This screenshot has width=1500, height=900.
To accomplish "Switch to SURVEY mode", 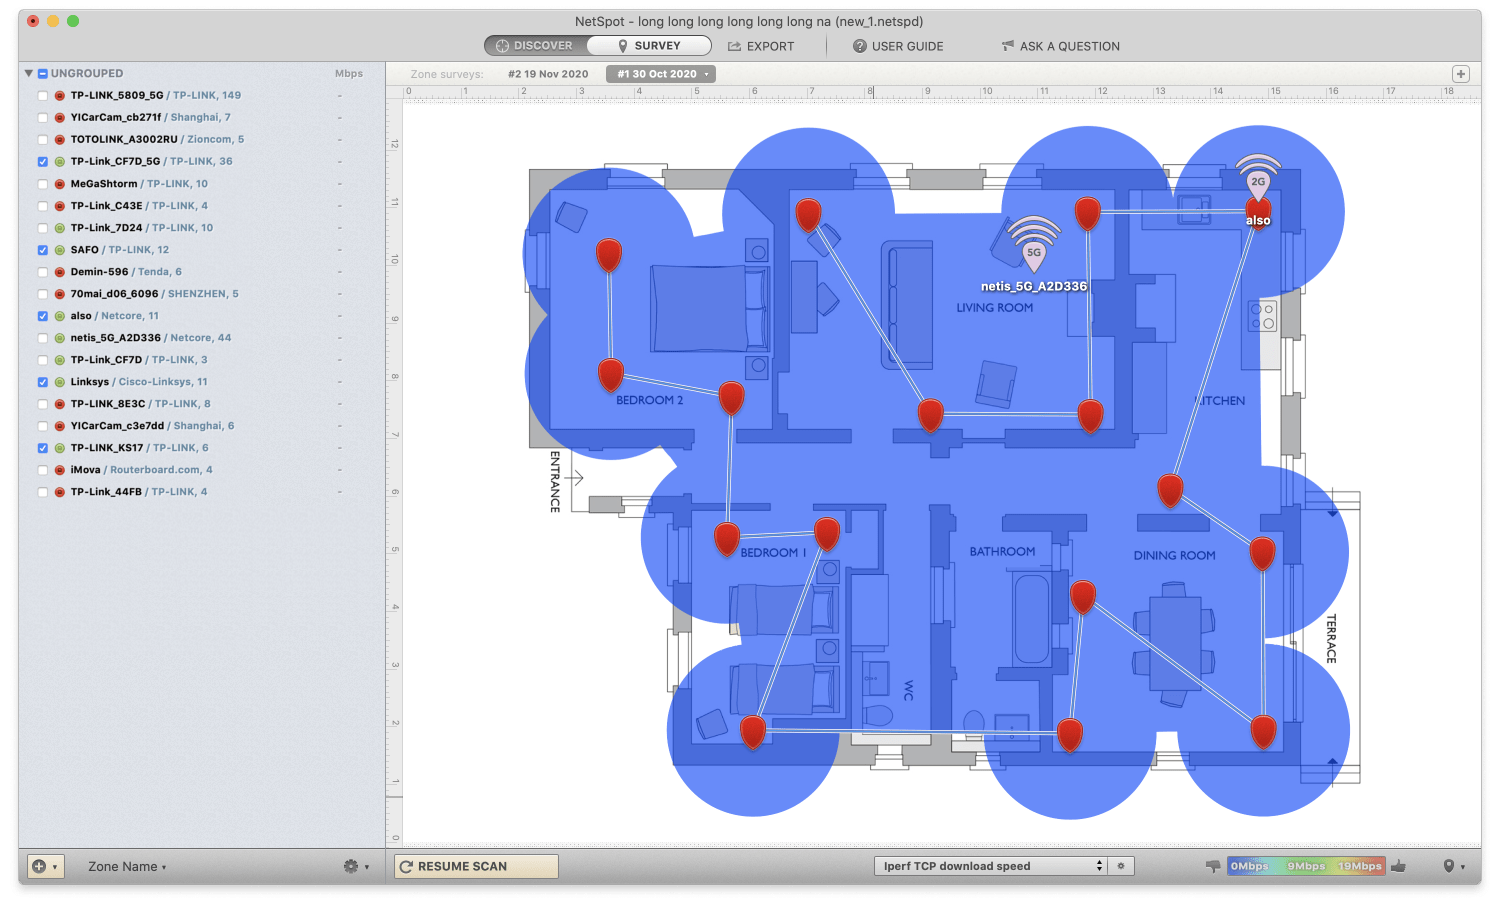I will (x=649, y=46).
